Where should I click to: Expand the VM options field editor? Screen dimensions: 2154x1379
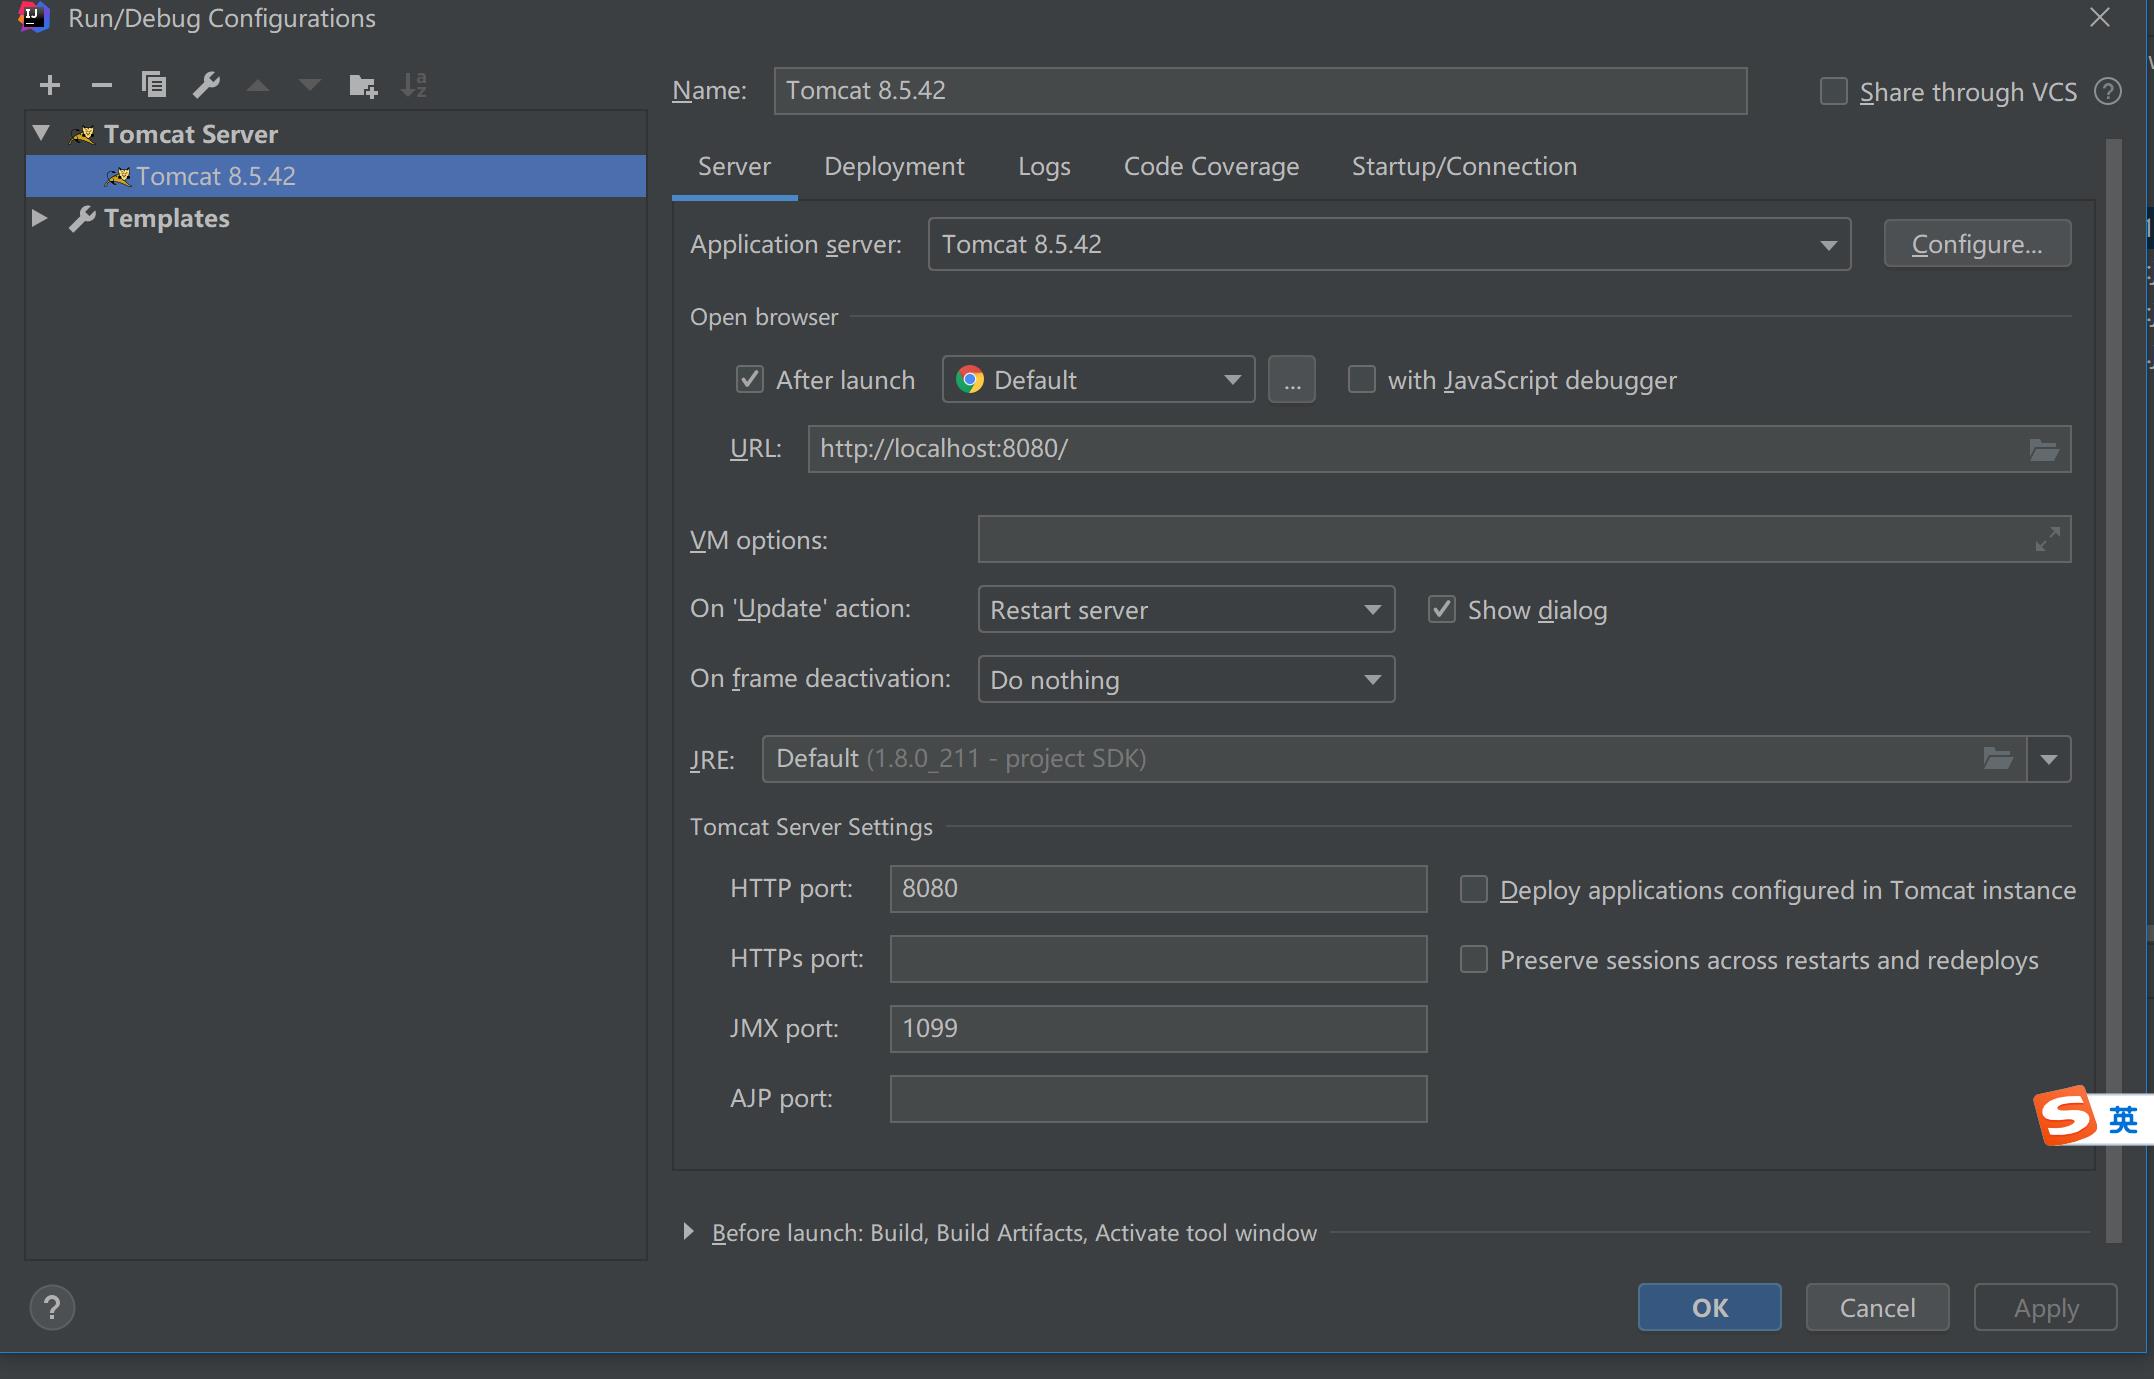(2047, 540)
